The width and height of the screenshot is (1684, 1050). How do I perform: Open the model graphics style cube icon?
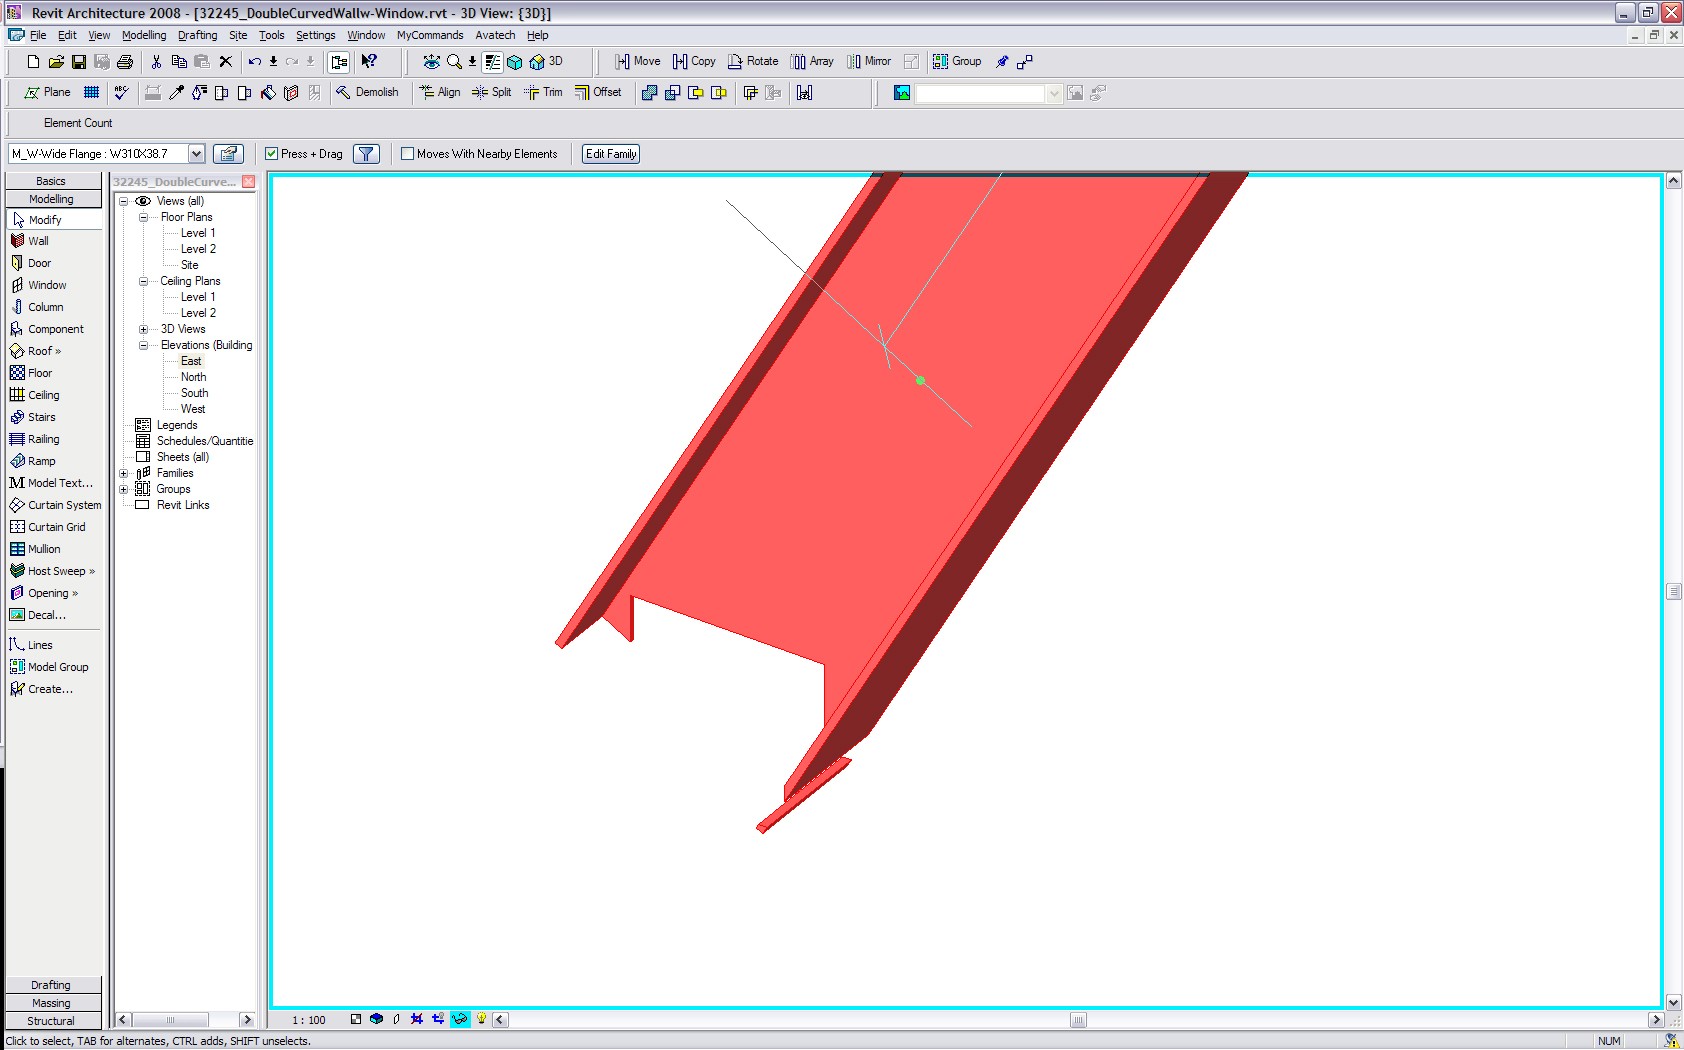point(376,1020)
